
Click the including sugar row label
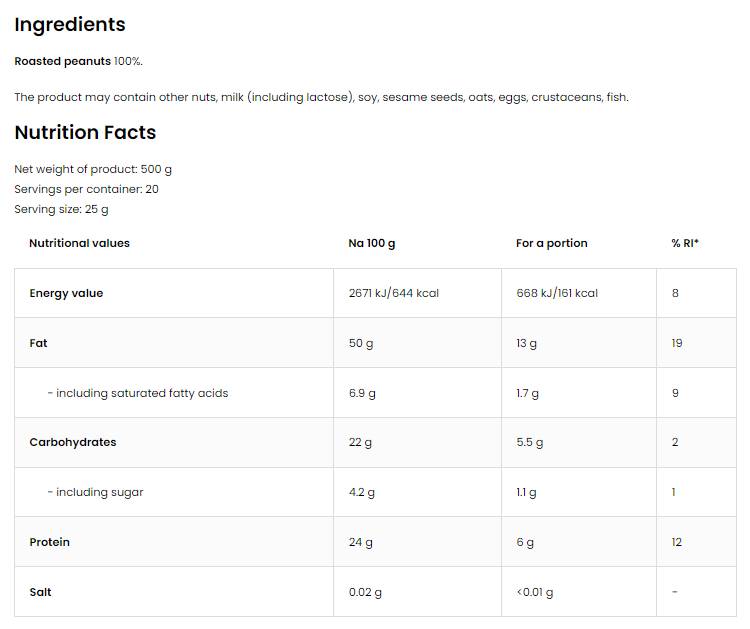click(95, 492)
